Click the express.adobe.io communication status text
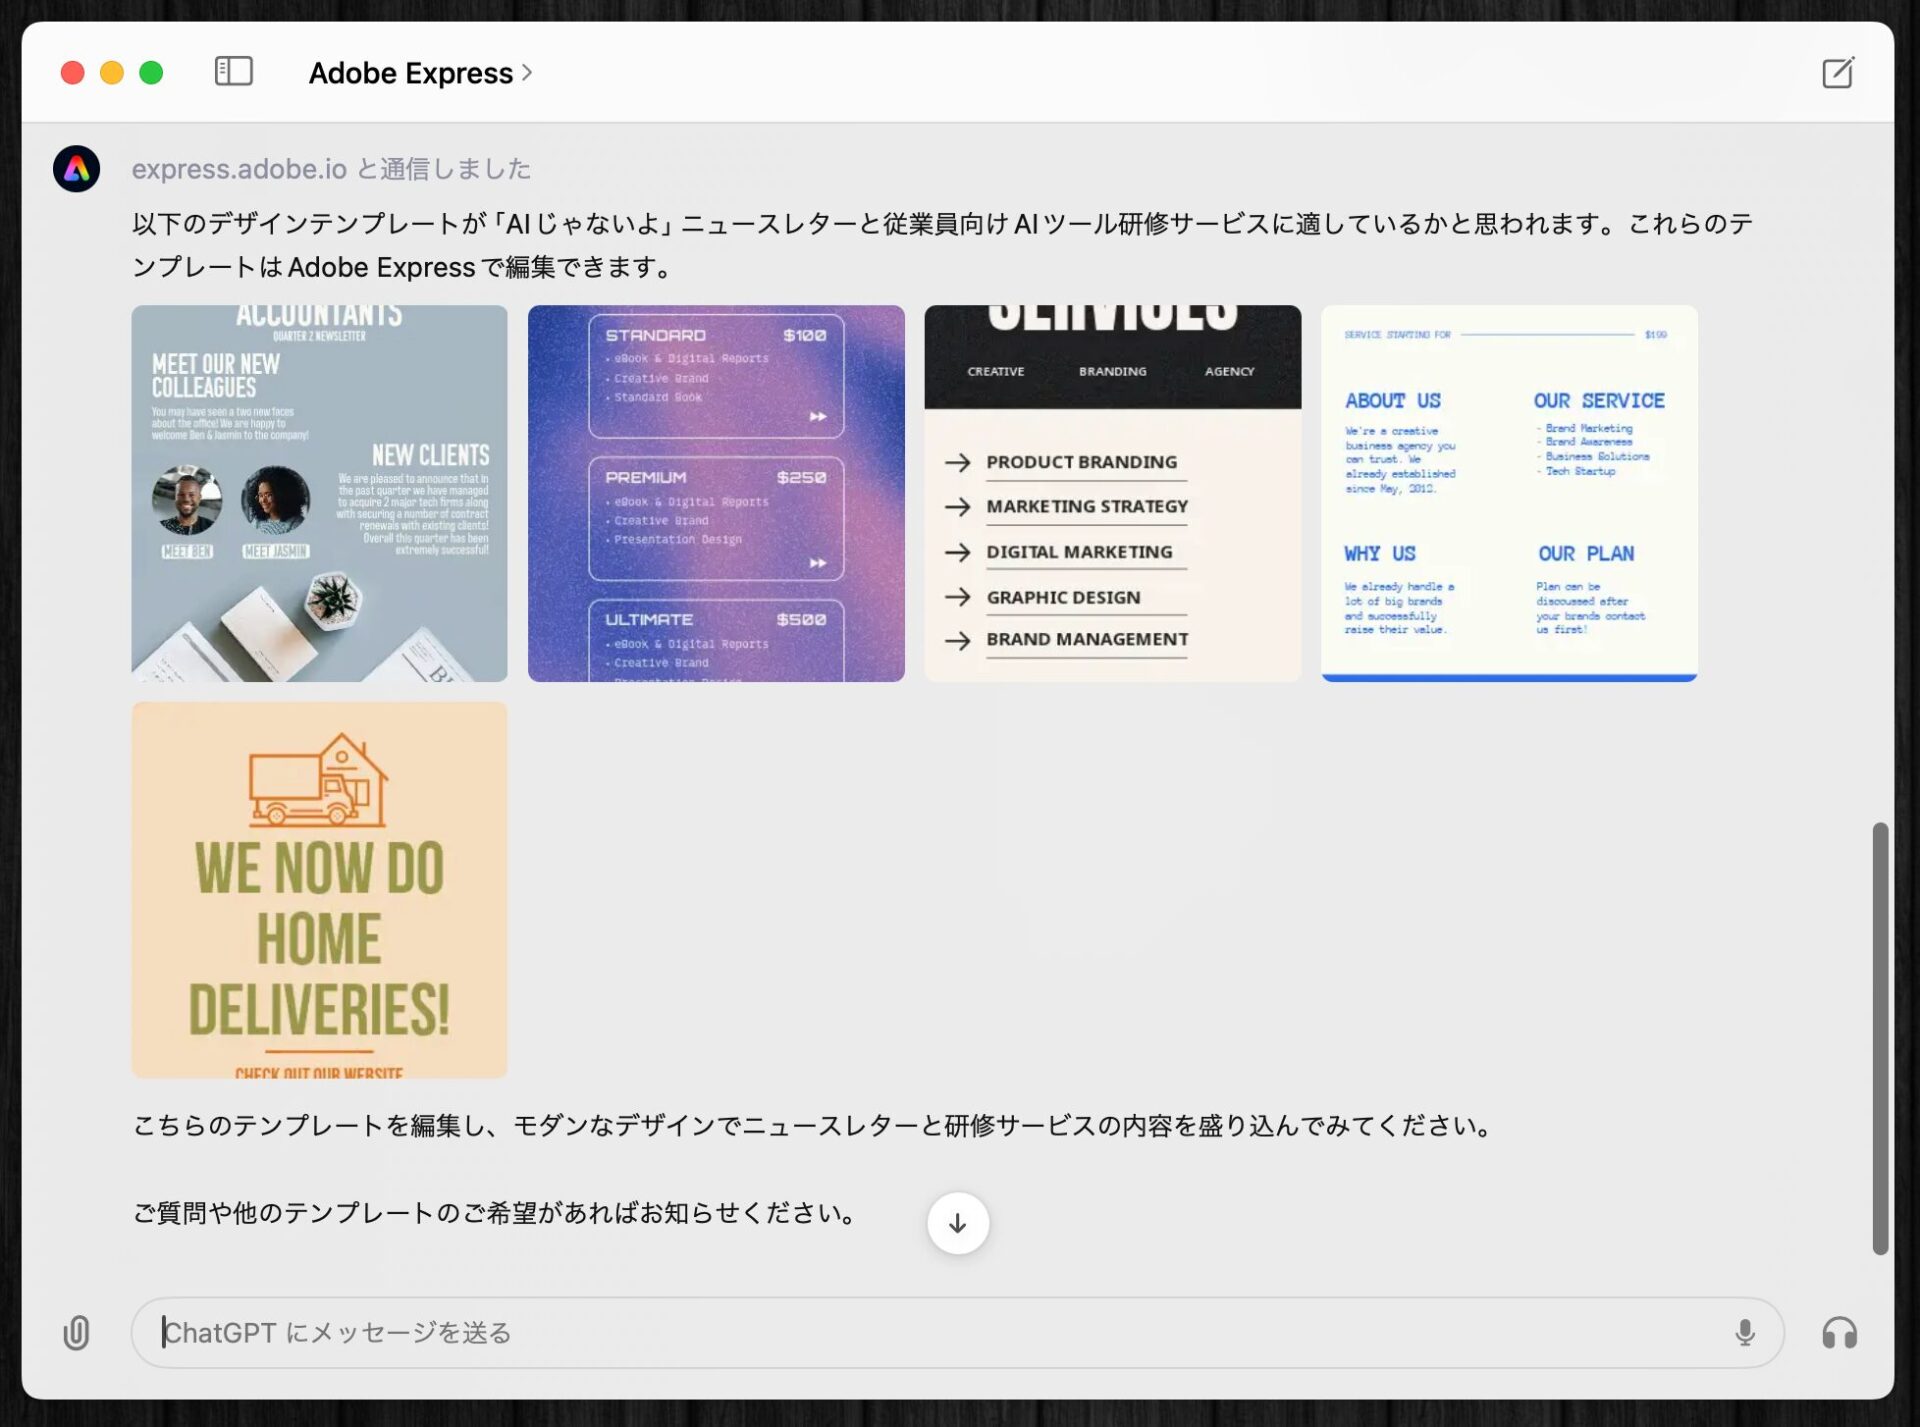The height and width of the screenshot is (1427, 1920). click(x=331, y=169)
